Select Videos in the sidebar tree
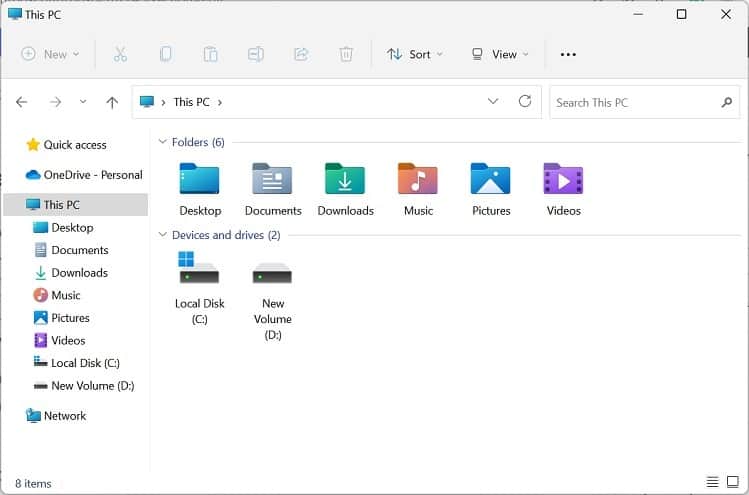Image resolution: width=749 pixels, height=495 pixels. point(59,340)
